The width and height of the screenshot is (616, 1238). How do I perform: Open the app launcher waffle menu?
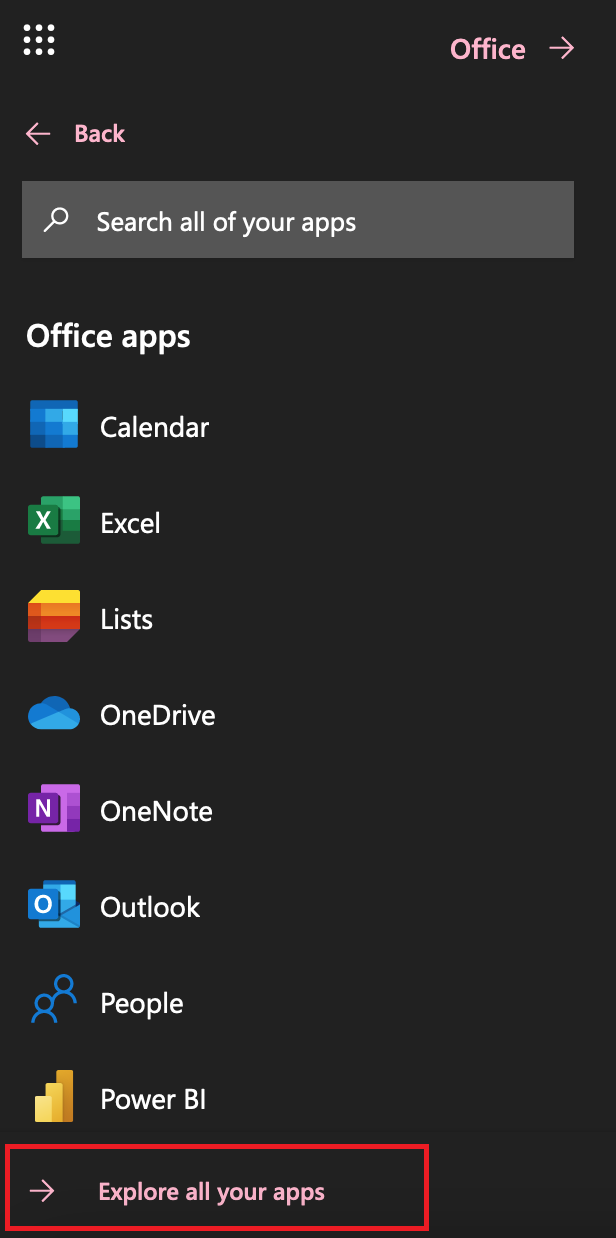pyautogui.click(x=38, y=39)
